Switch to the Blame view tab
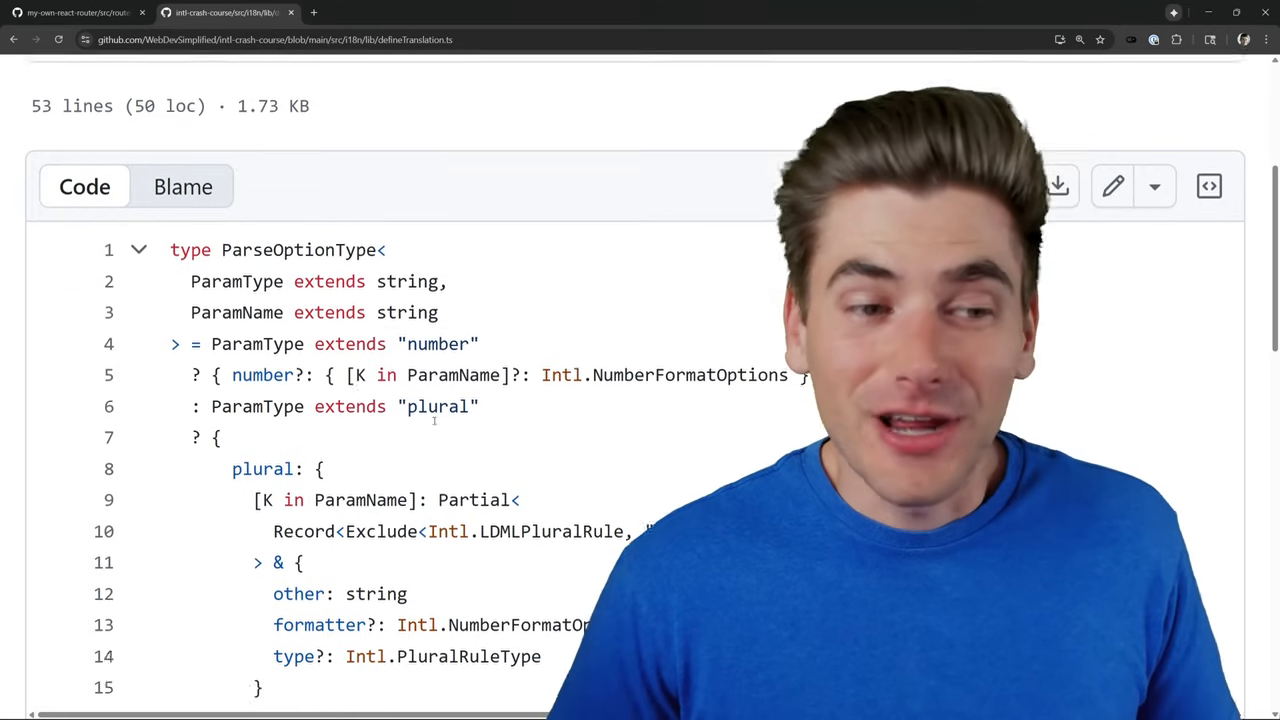The image size is (1280, 720). (x=183, y=187)
